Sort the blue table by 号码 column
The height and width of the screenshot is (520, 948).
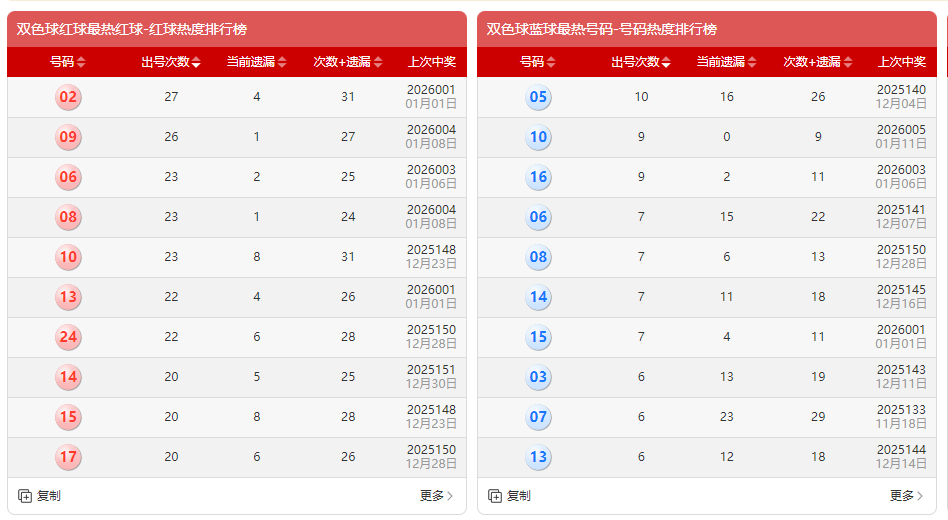tap(540, 62)
